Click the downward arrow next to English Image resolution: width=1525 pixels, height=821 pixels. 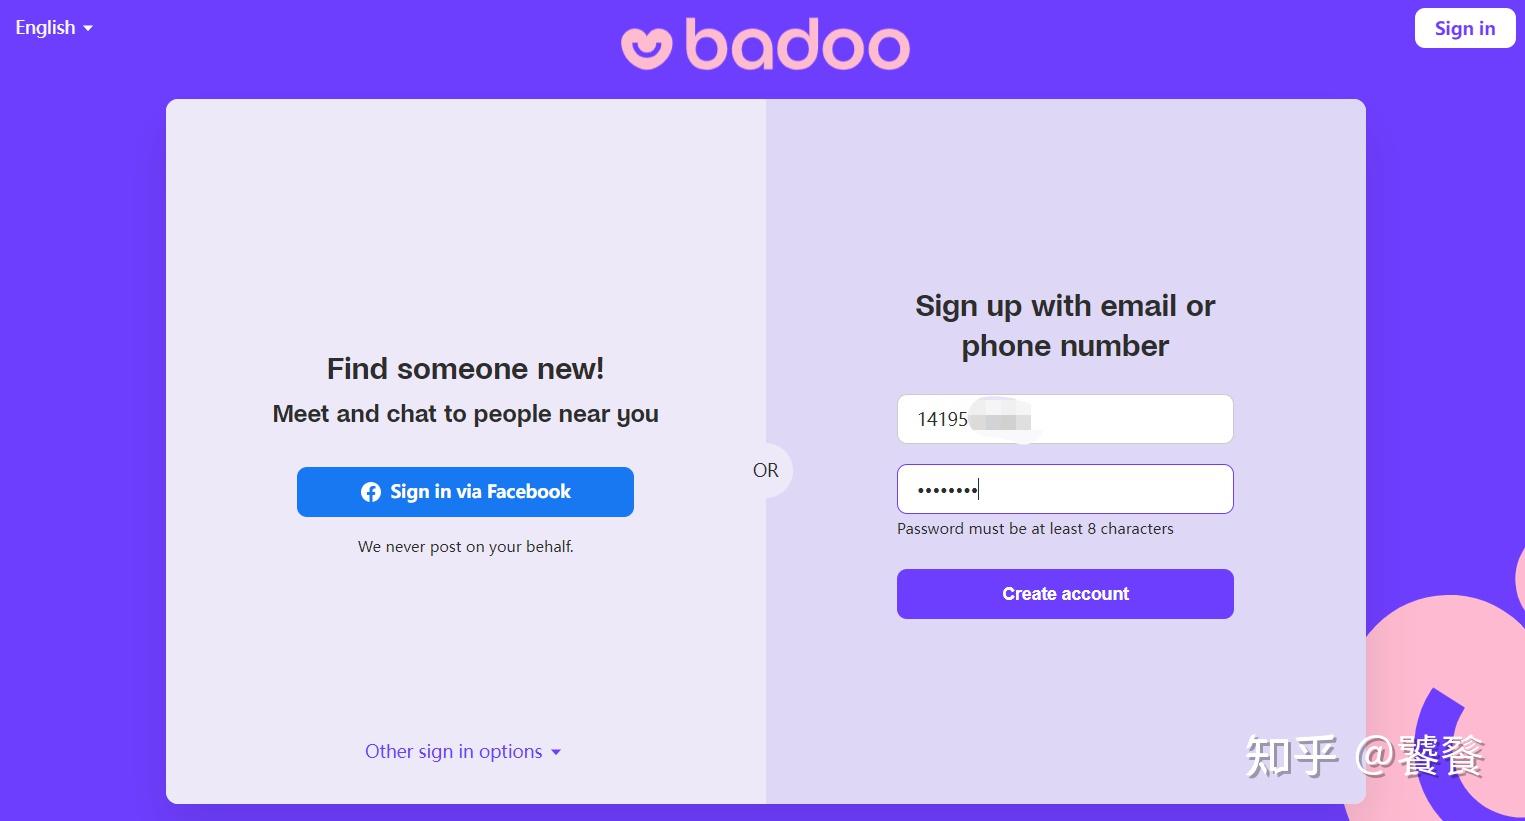pos(88,28)
